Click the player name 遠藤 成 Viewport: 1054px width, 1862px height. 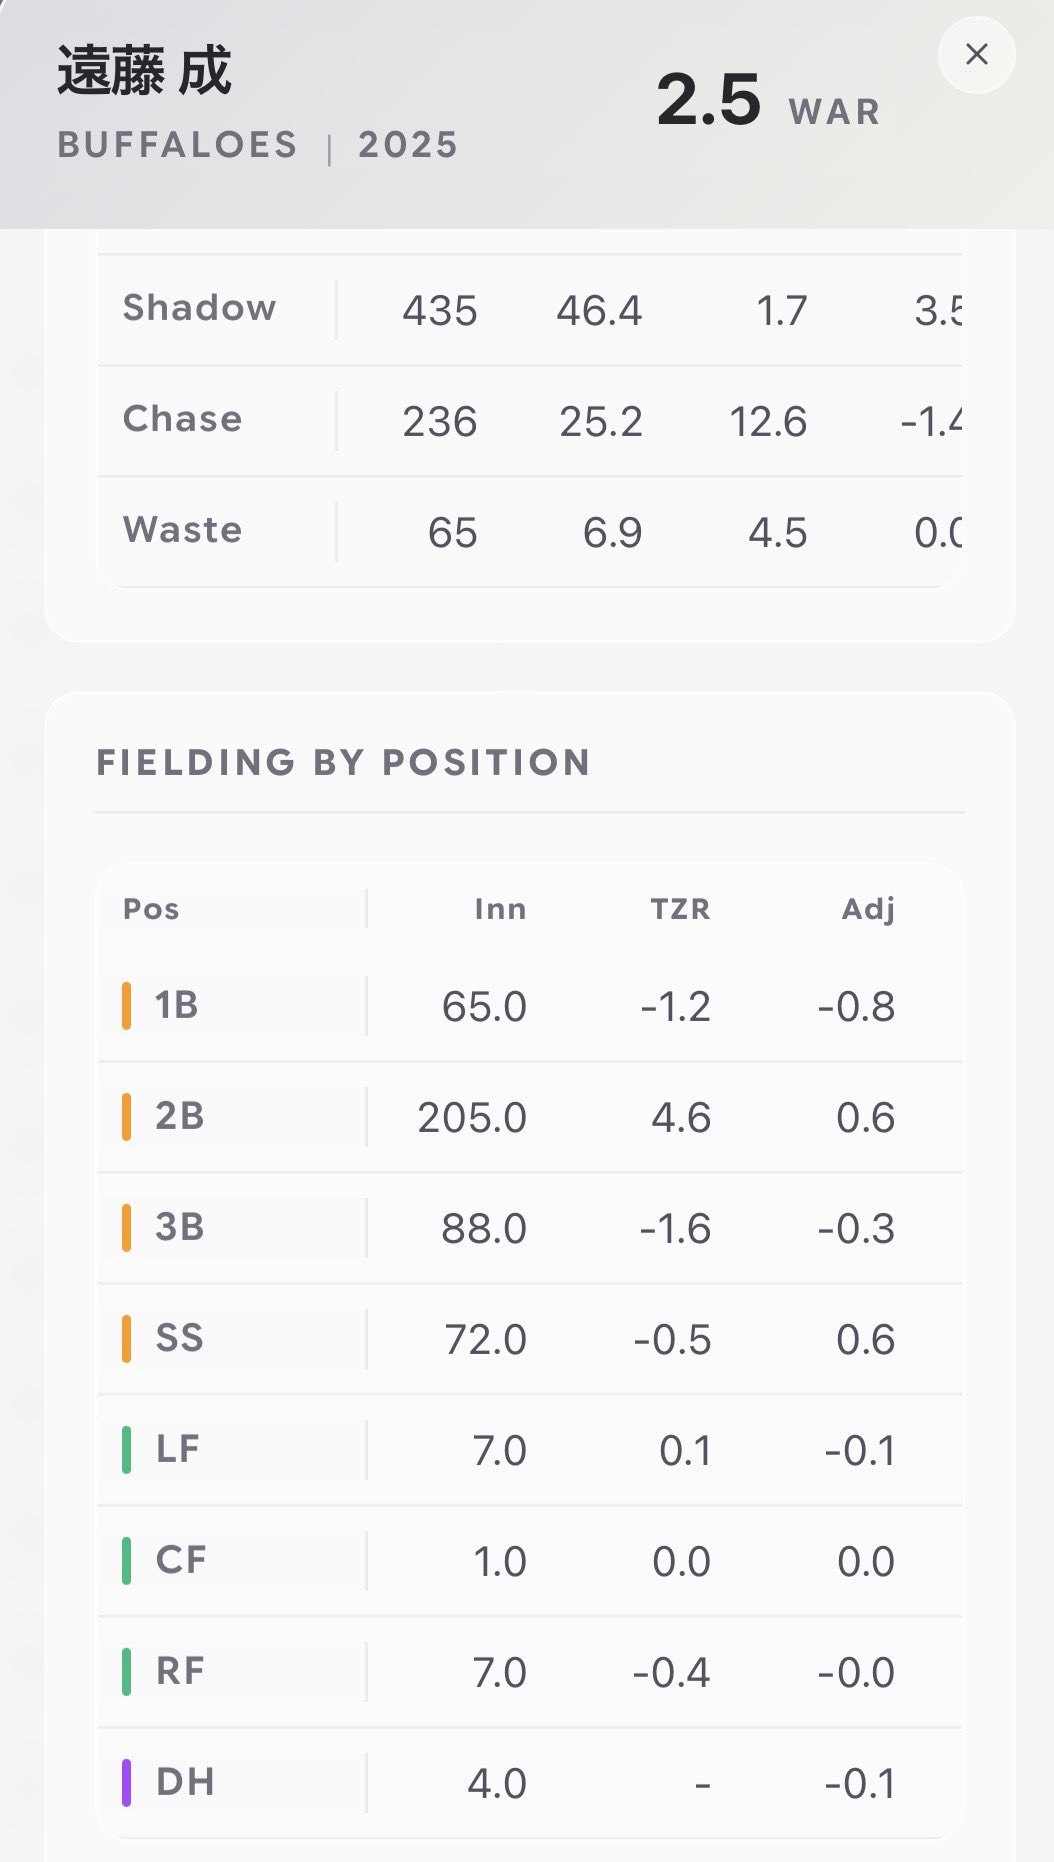click(144, 71)
